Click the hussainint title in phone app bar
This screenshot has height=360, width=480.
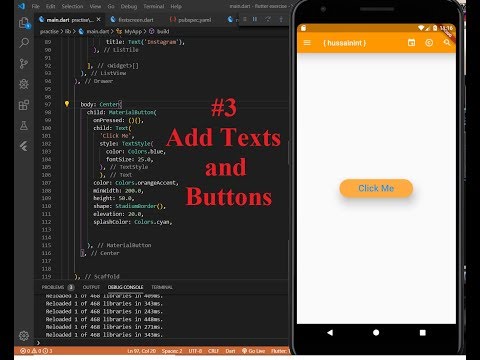(x=345, y=43)
